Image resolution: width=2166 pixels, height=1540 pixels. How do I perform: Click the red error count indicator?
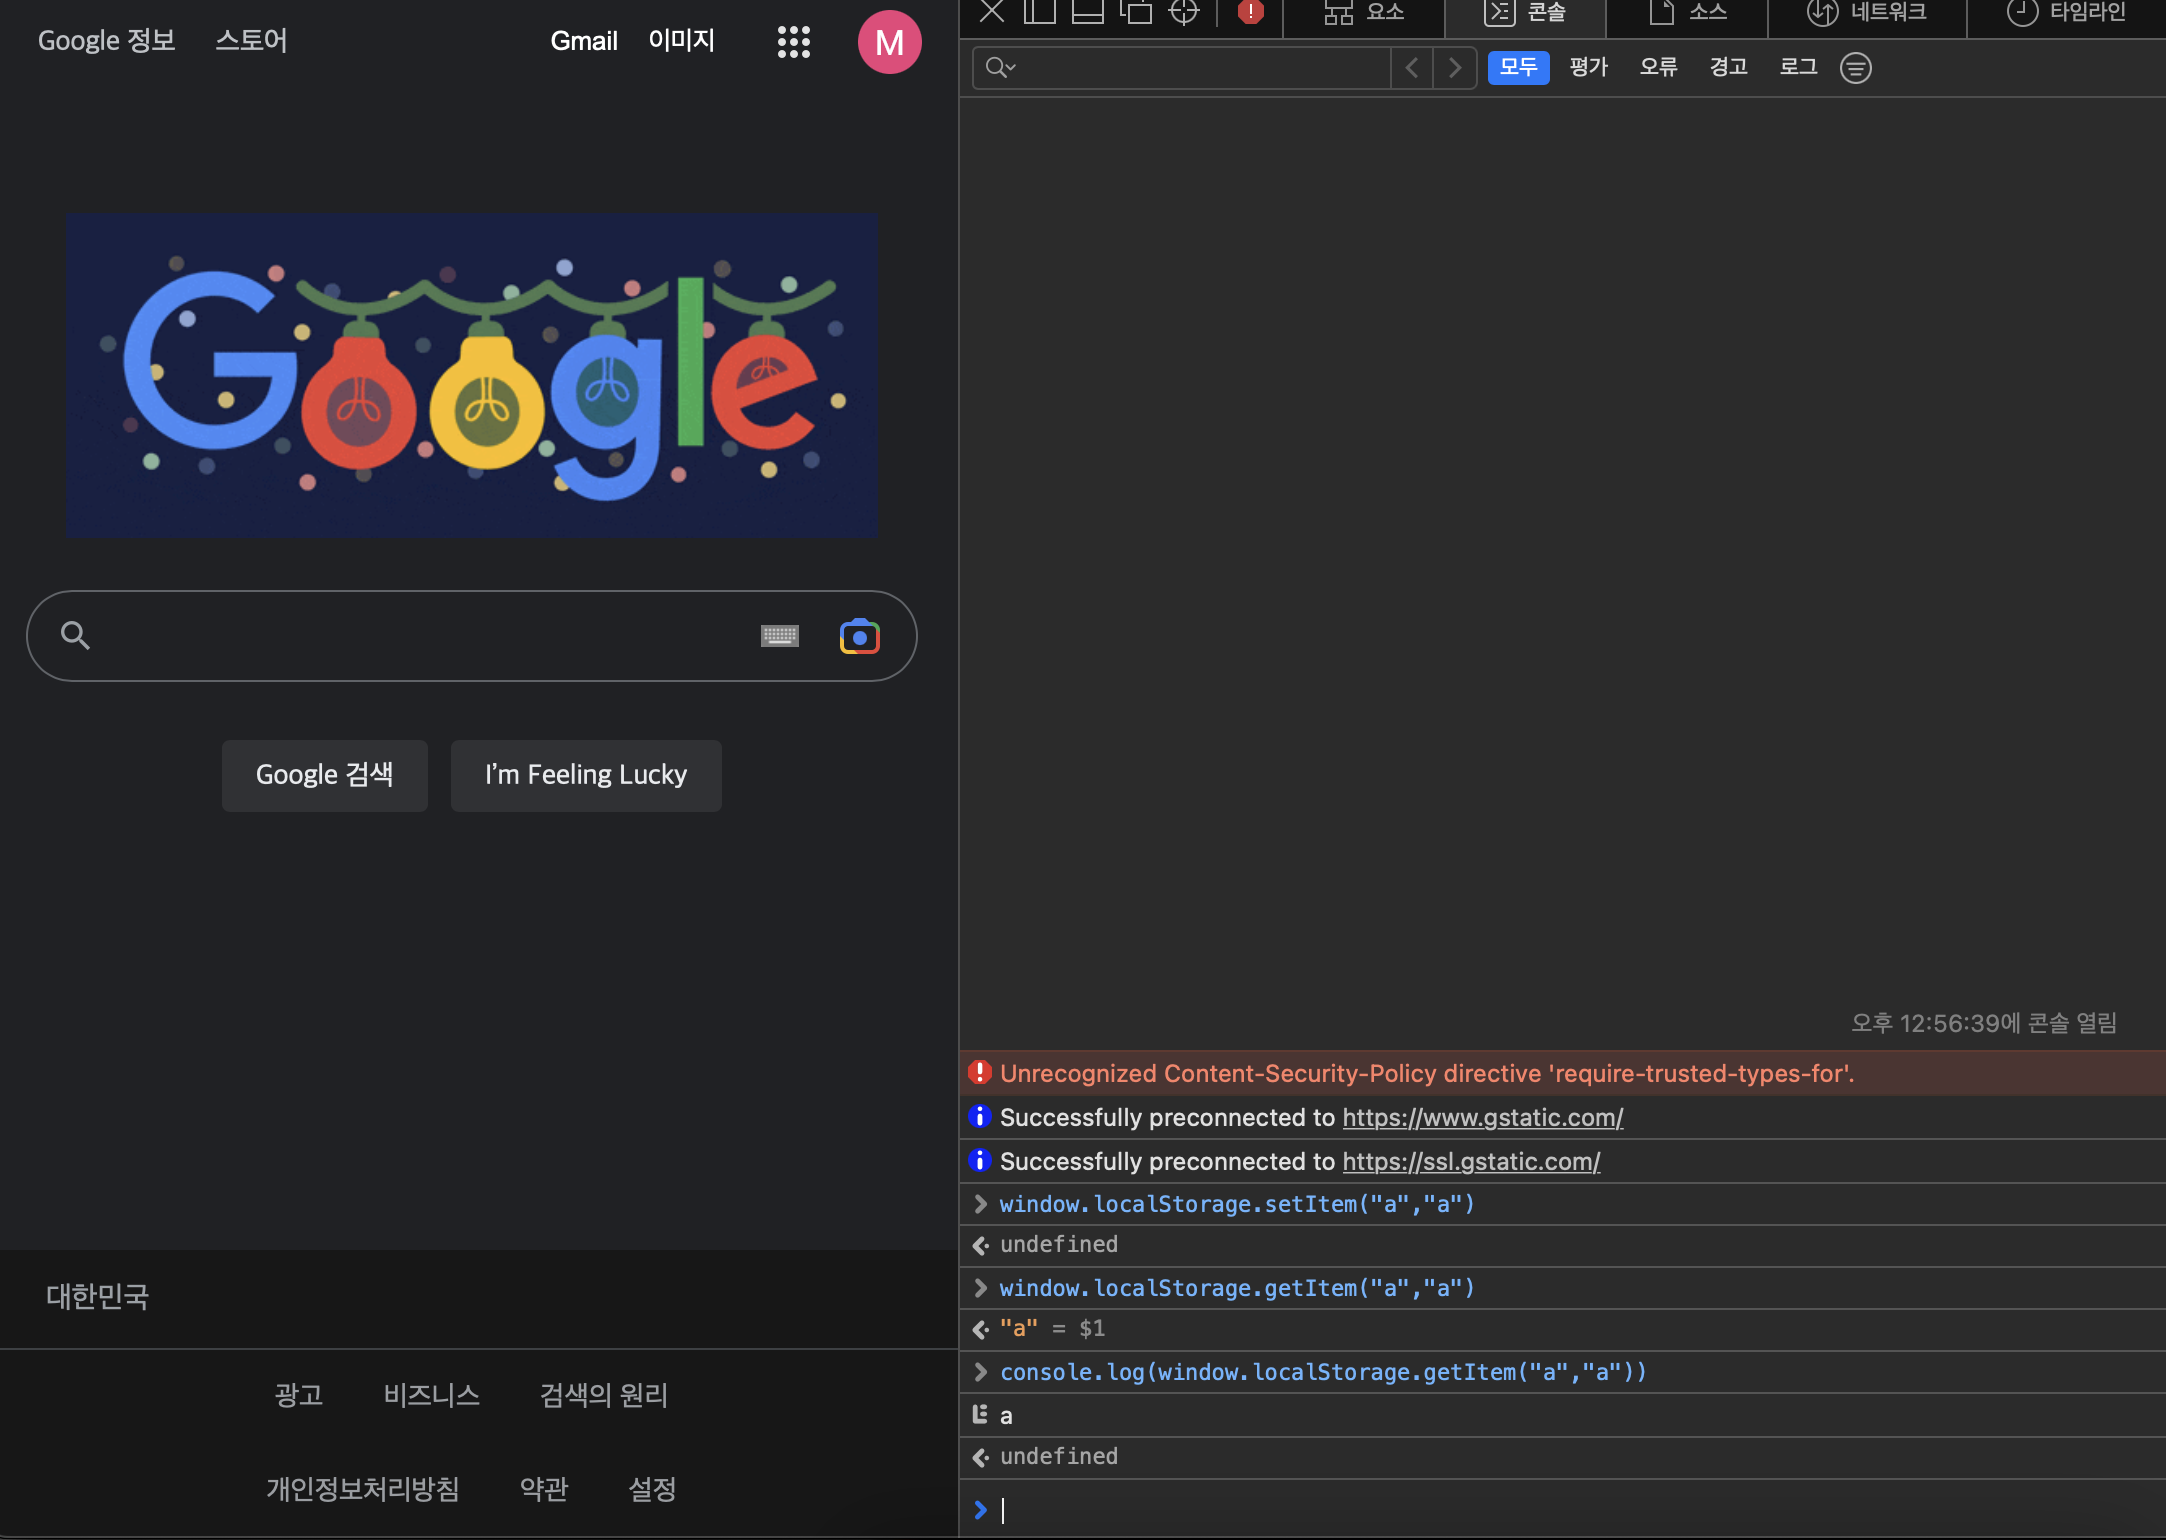[x=1250, y=12]
